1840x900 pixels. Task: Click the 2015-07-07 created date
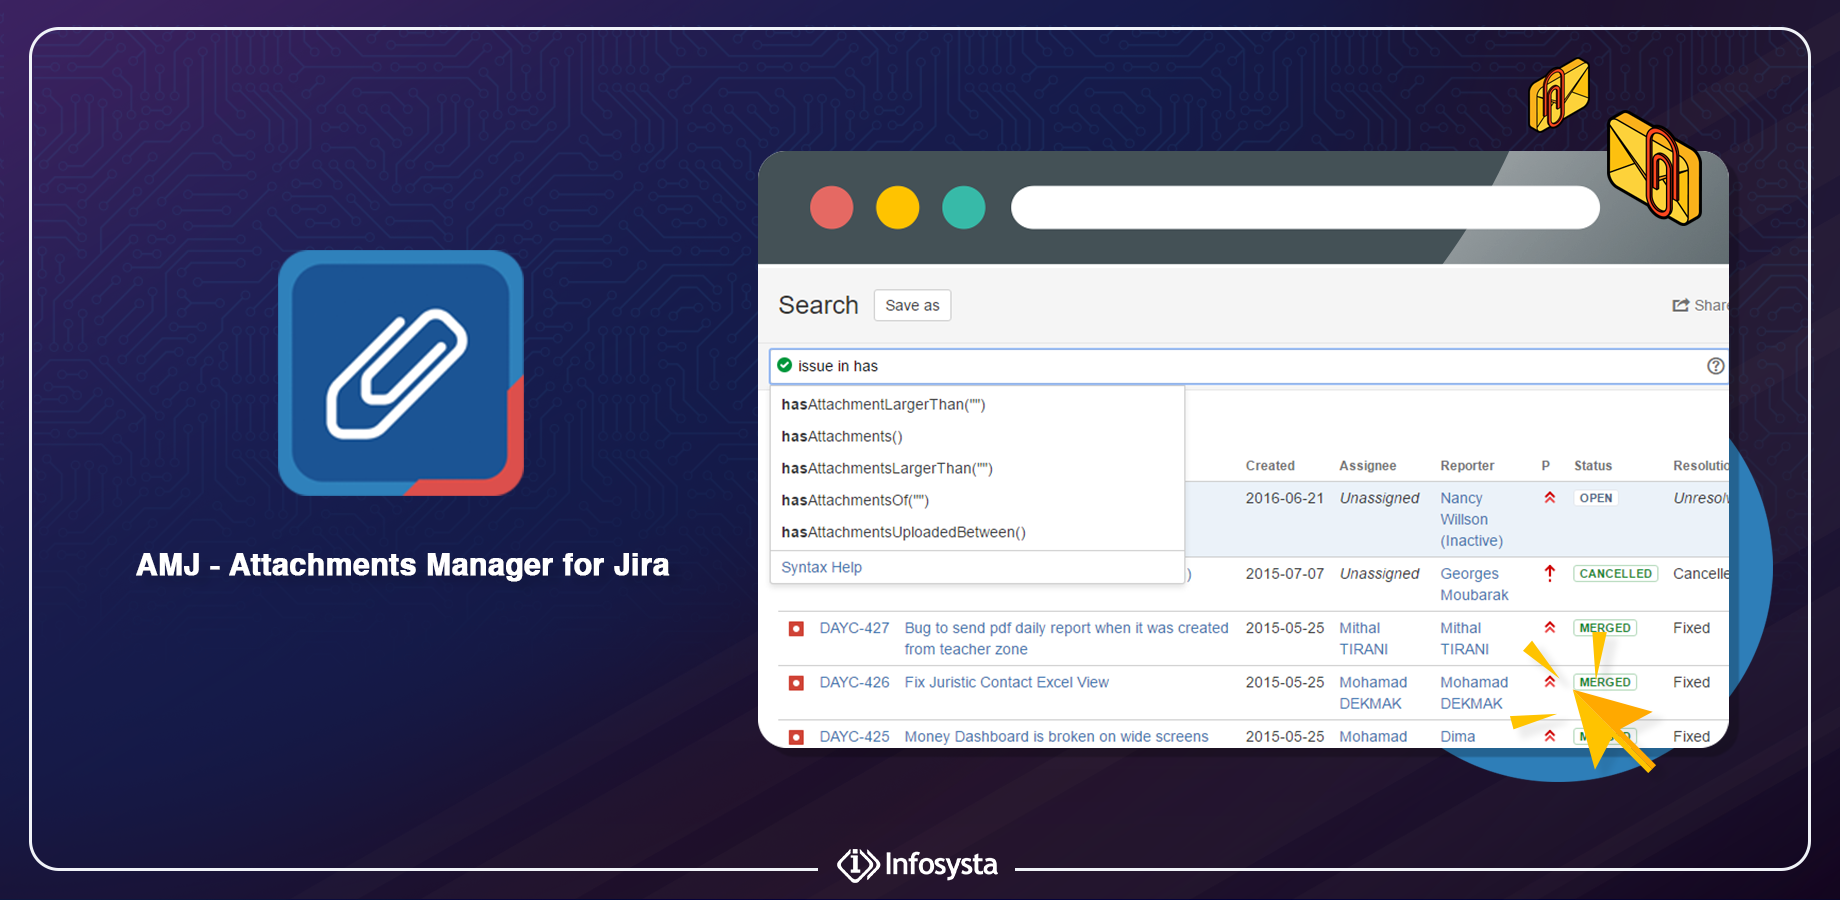(x=1284, y=574)
